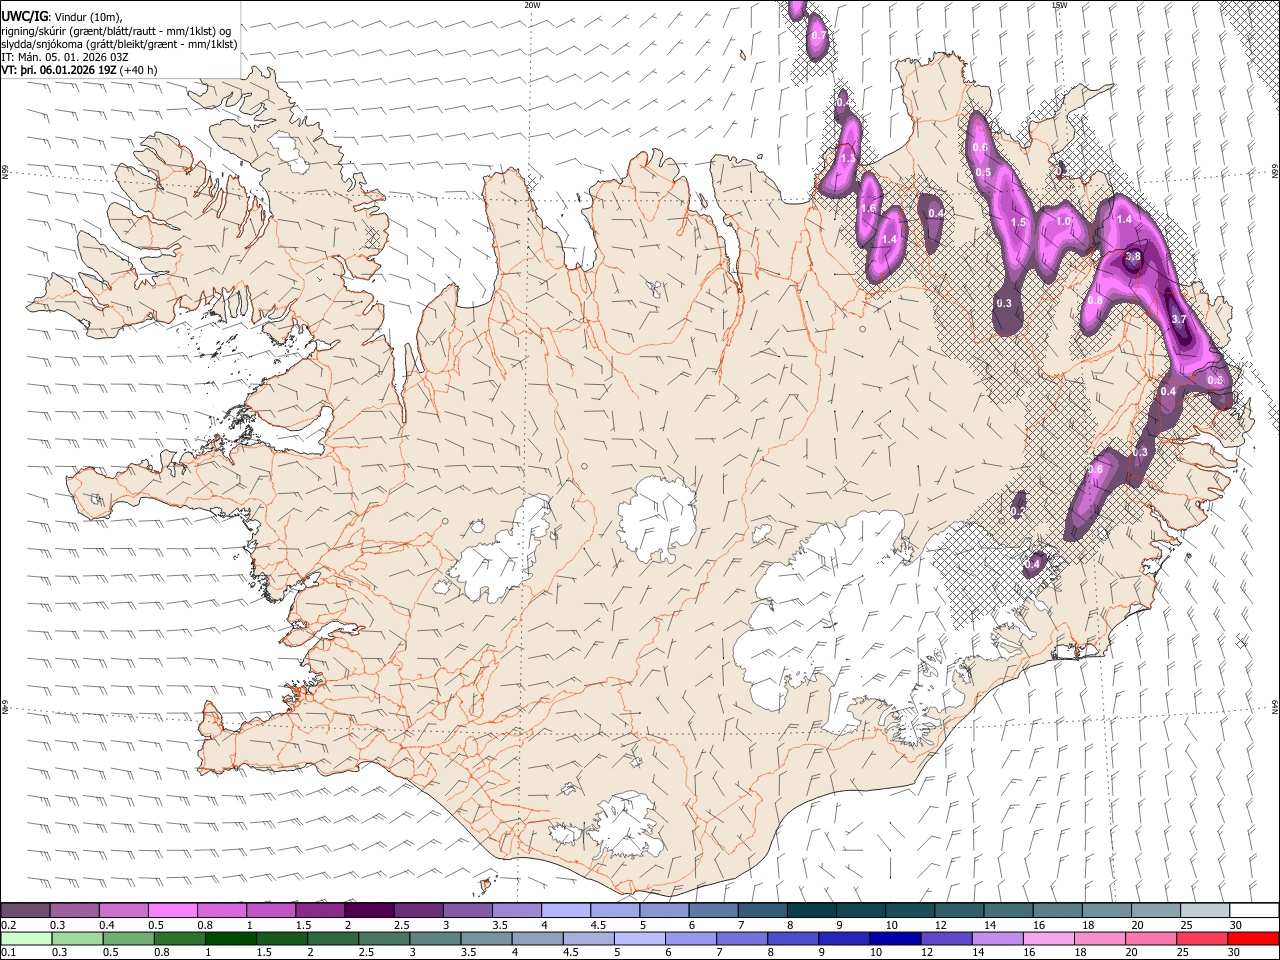1280x960 pixels.
Task: Click the UWC/IG title text
Action: click(x=25, y=16)
